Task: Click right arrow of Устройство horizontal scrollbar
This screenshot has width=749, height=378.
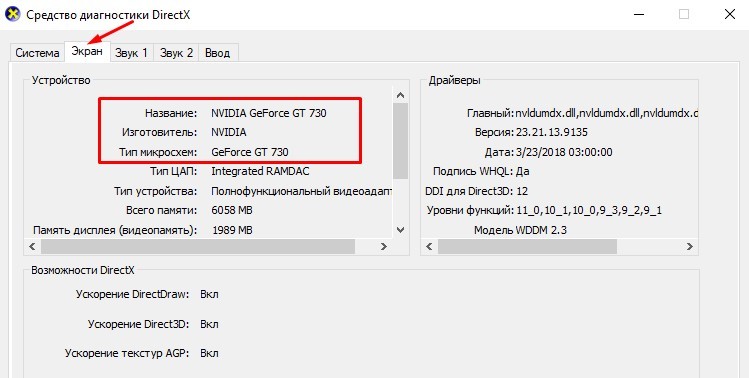Action: coord(384,247)
